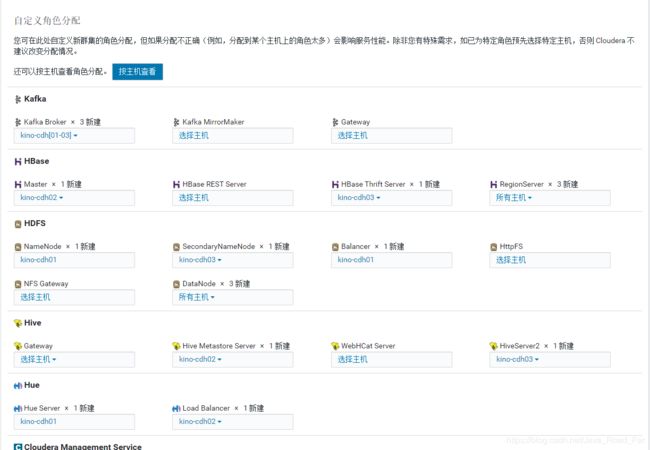Image resolution: width=650 pixels, height=450 pixels.
Task: Click the 'Load Balancer × 1 新建' label
Action: [223, 408]
